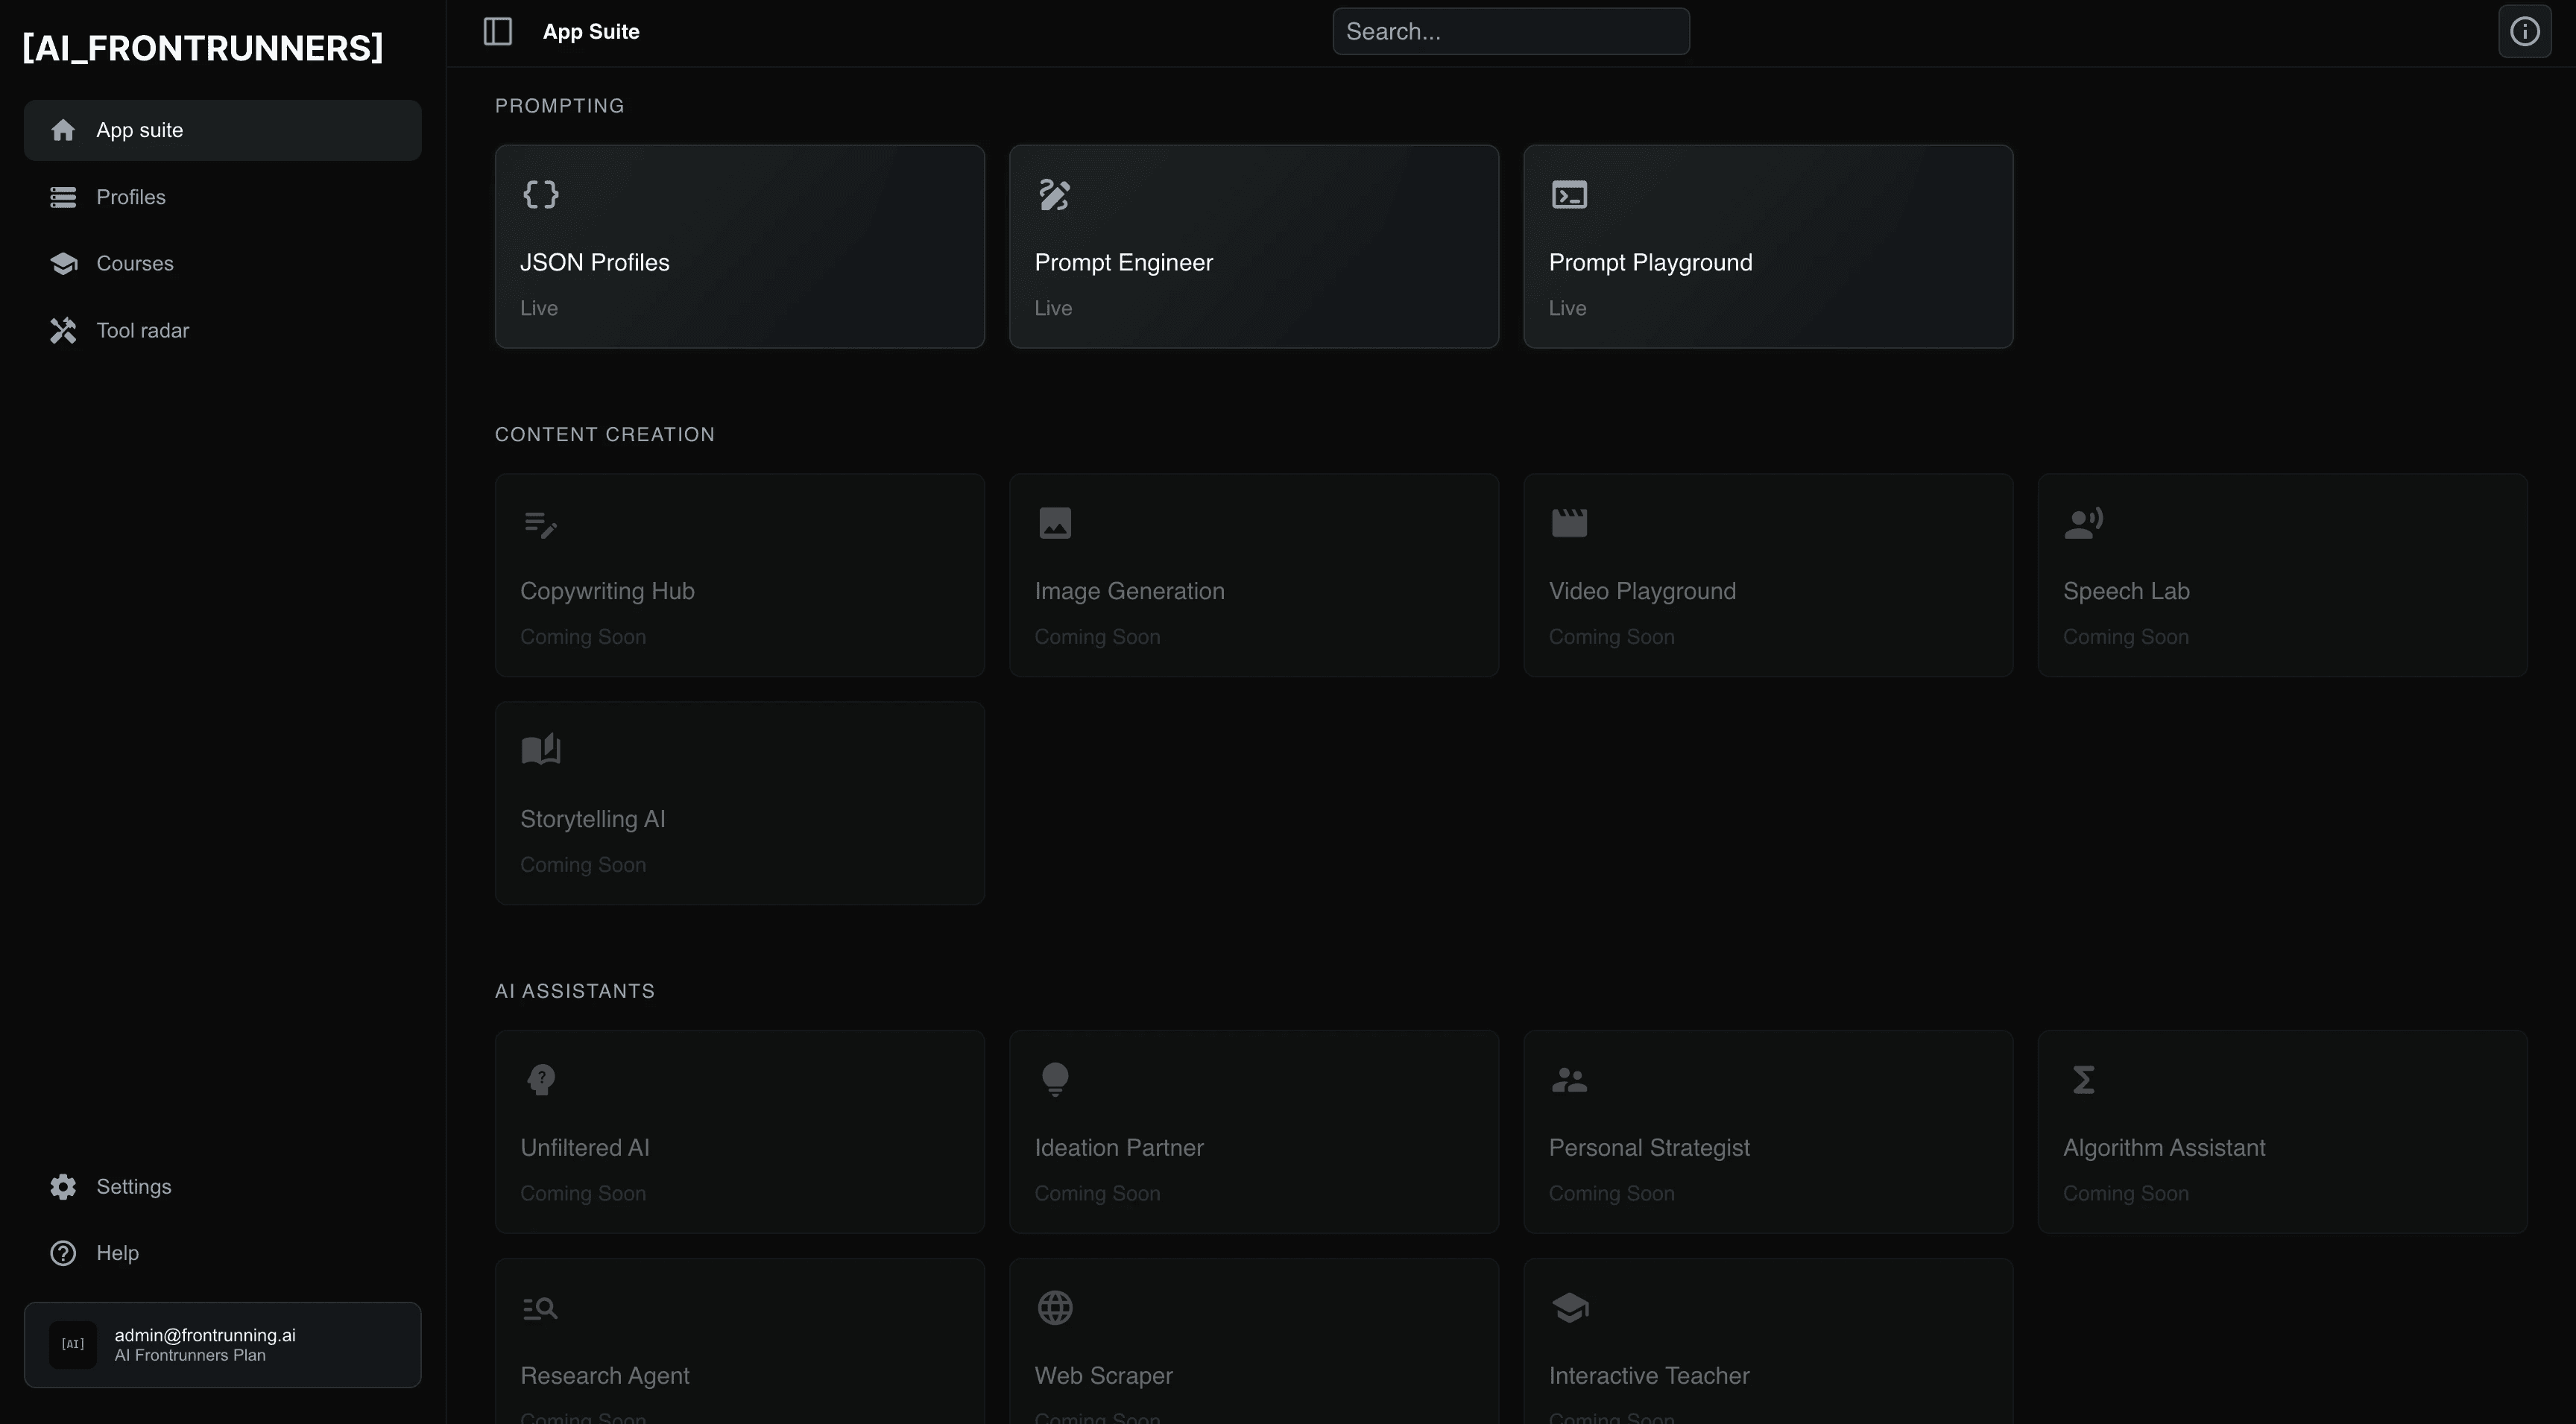Screen dimensions: 2576x1424
Task: Click the Web Scraper globe icon
Action: tap(1055, 1307)
